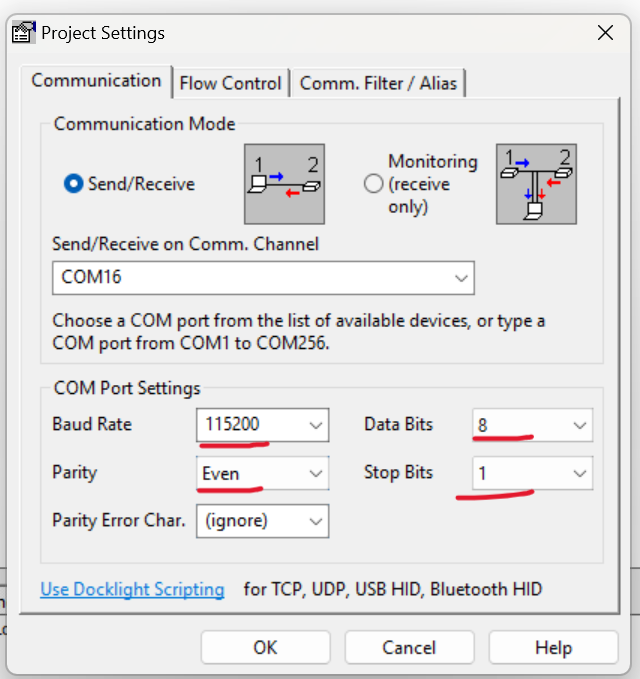Click the Monitoring mode diagram icon

pyautogui.click(x=536, y=184)
